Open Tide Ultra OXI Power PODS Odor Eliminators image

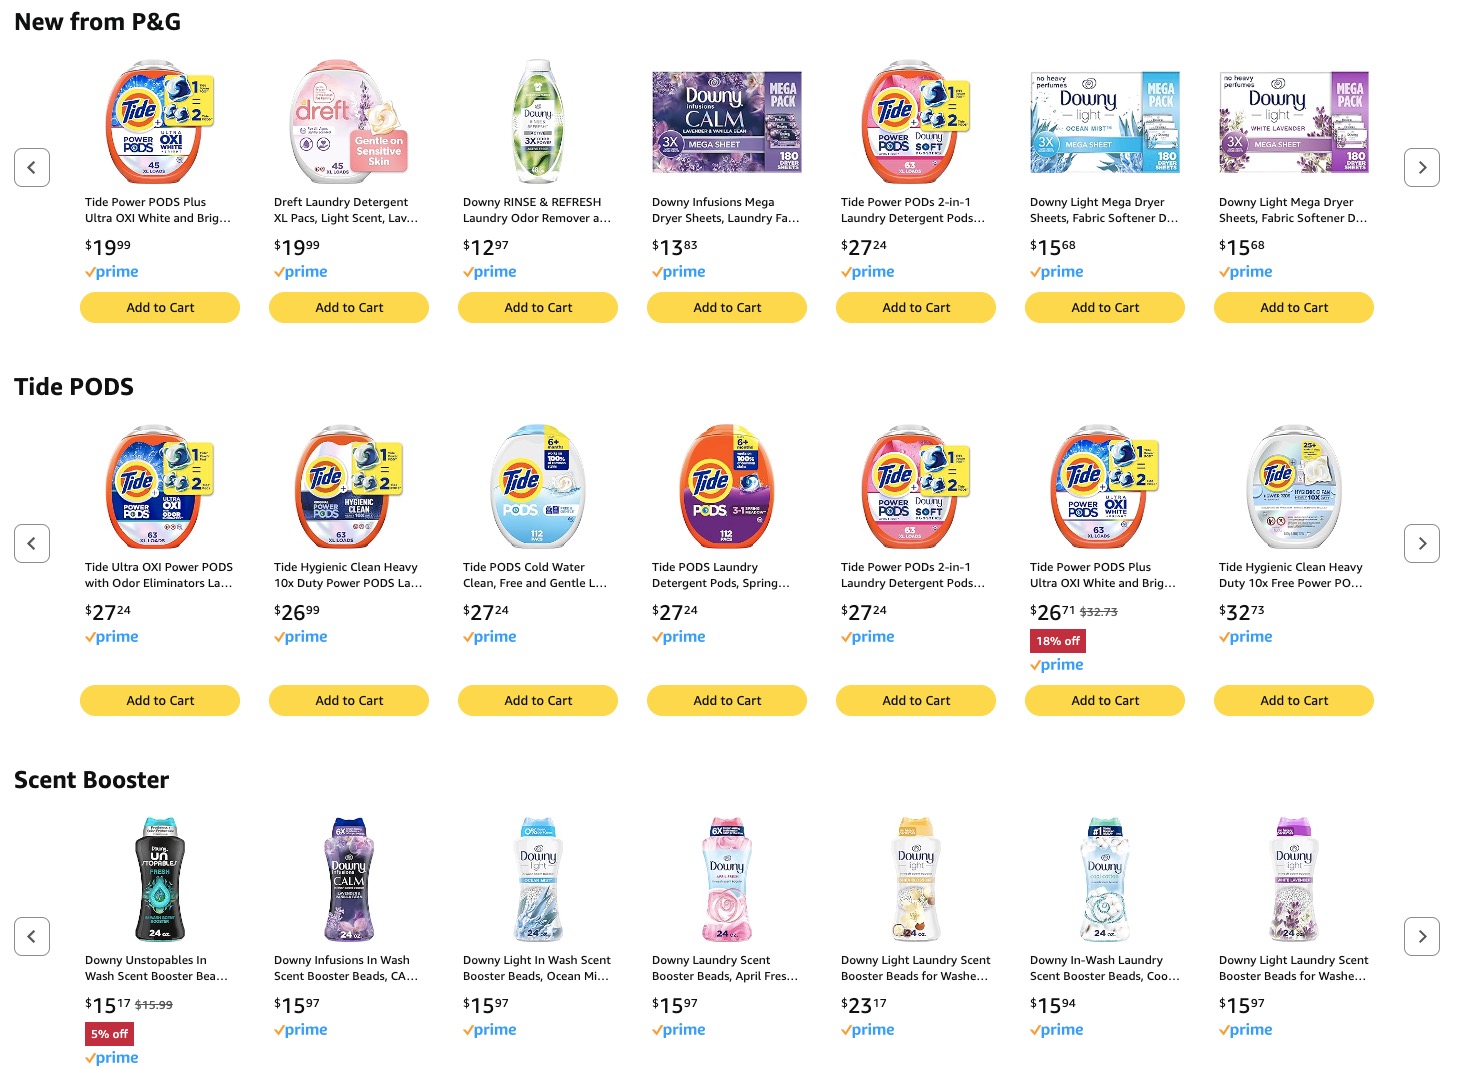pos(160,487)
